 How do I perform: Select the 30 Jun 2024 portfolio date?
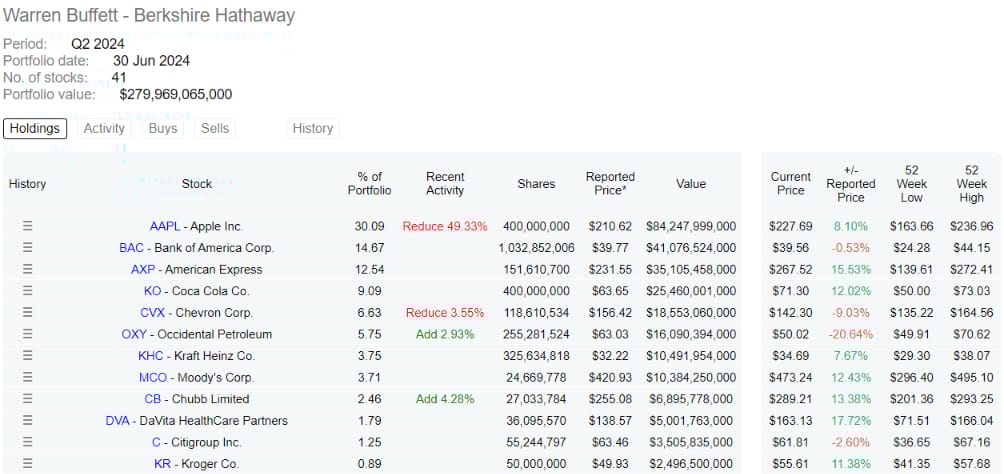point(151,61)
